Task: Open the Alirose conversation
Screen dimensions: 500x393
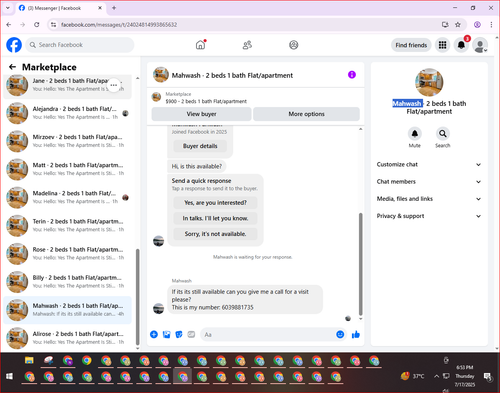Action: click(x=67, y=338)
